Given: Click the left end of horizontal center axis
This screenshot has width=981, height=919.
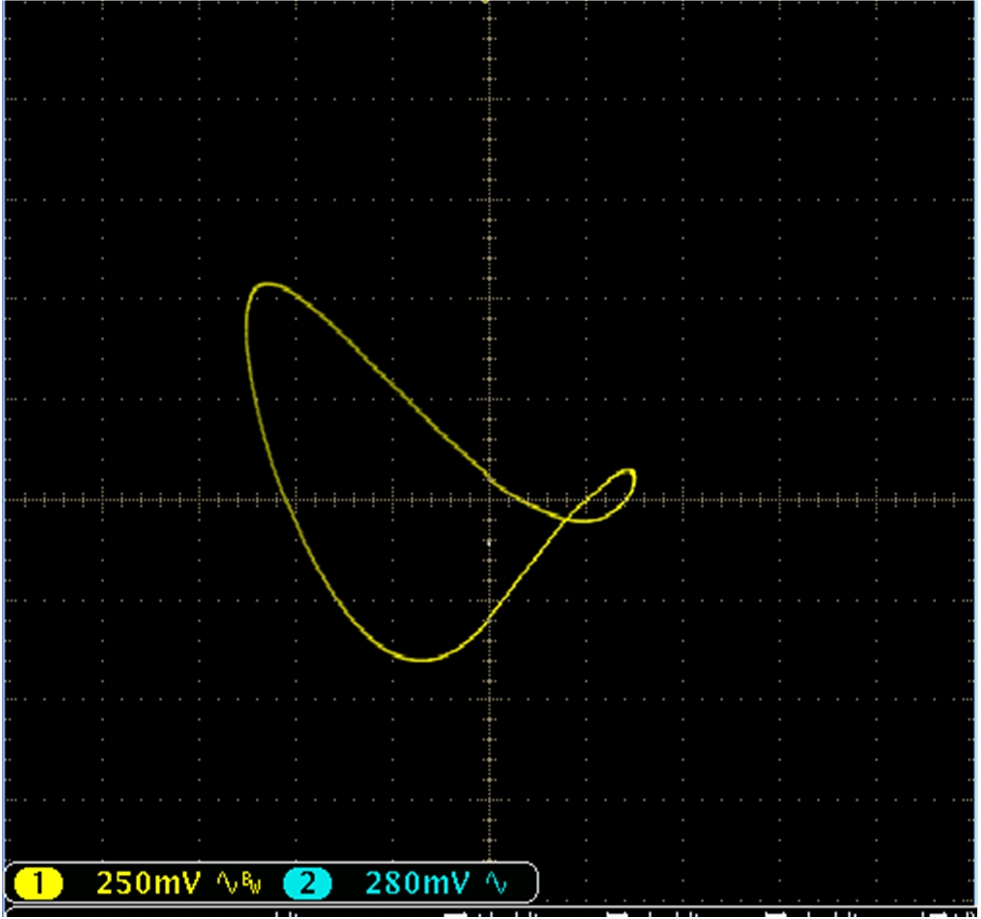Looking at the screenshot, I should click(10, 498).
